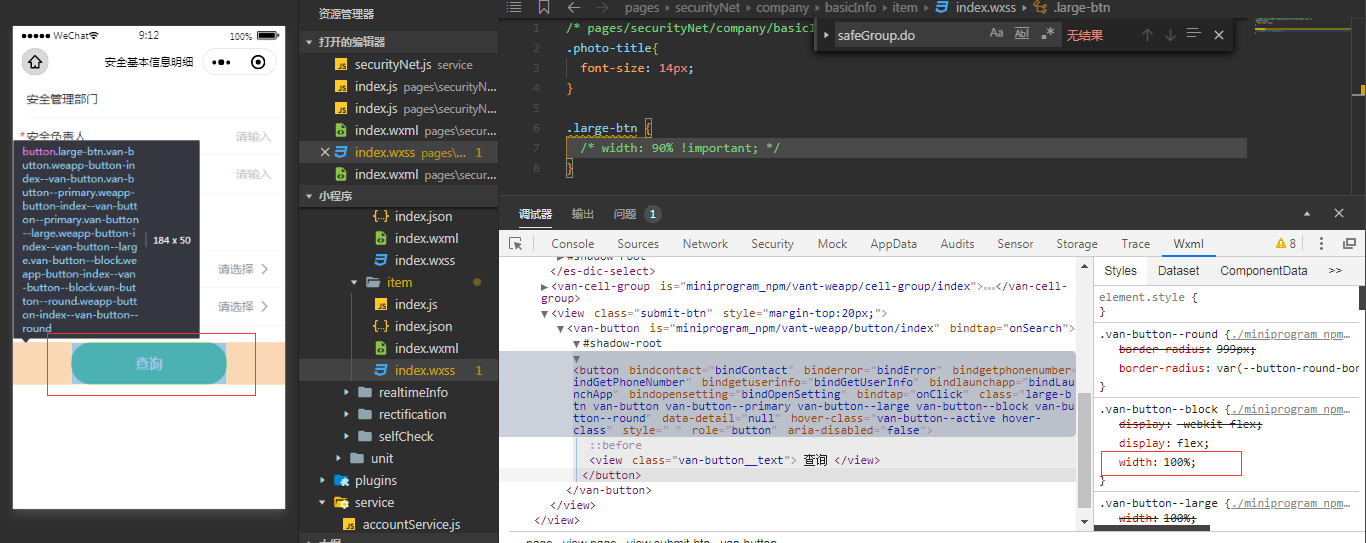This screenshot has width=1366, height=543.
Task: Open the Mock devtools tab
Action: click(832, 244)
